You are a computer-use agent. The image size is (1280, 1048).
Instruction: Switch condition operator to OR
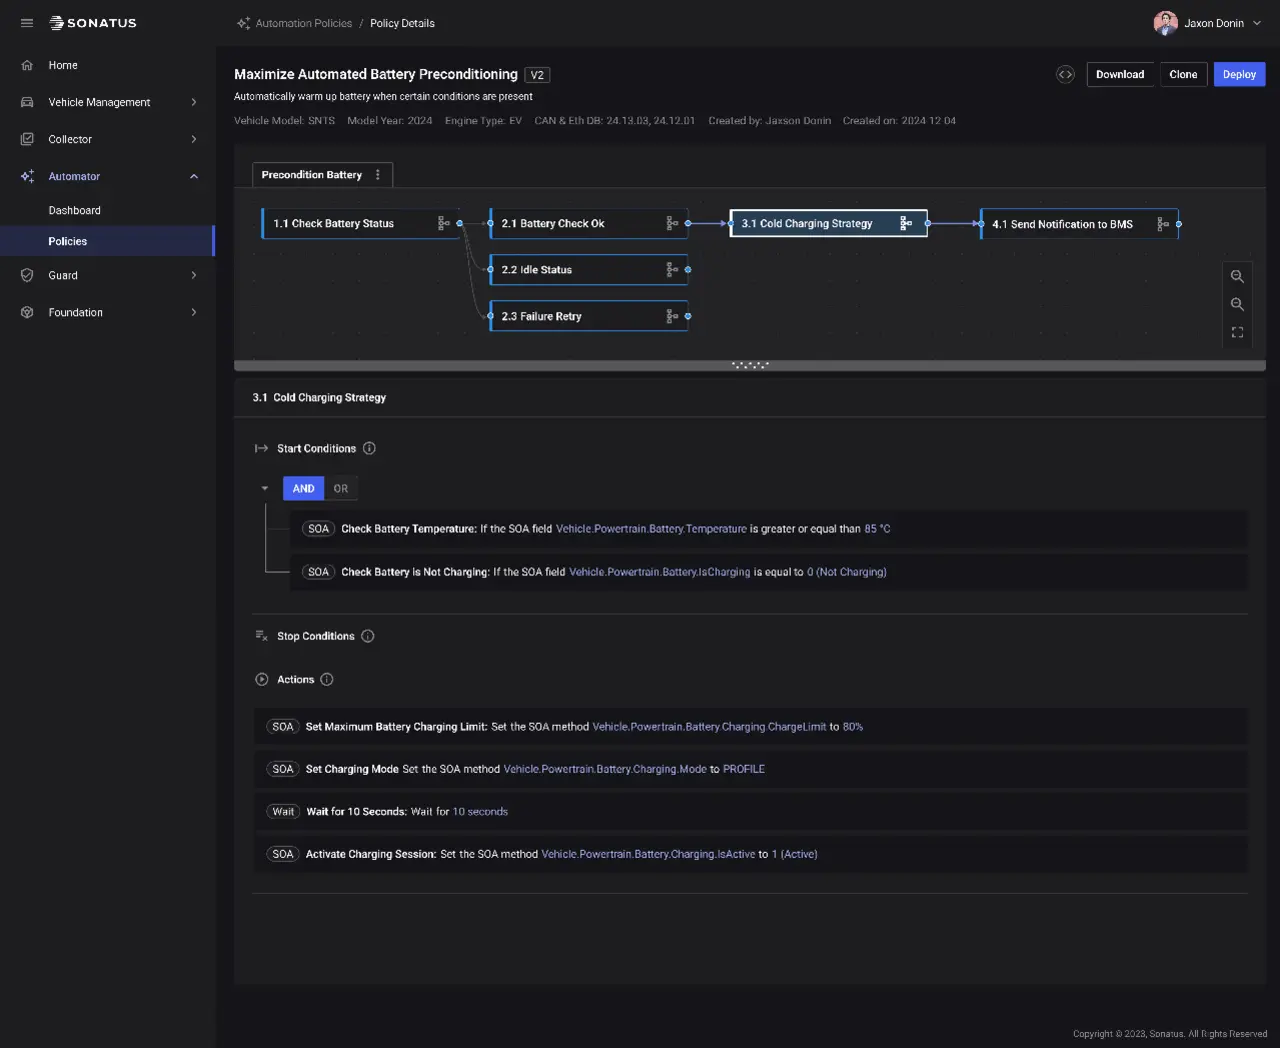(x=341, y=489)
